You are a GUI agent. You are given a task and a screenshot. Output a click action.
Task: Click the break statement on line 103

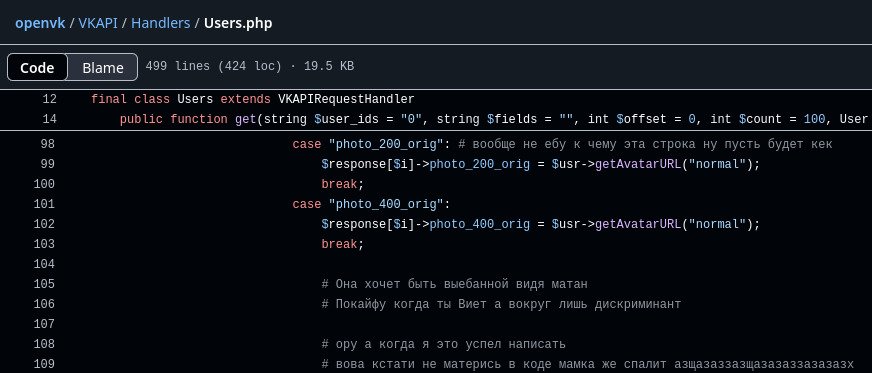pos(339,245)
